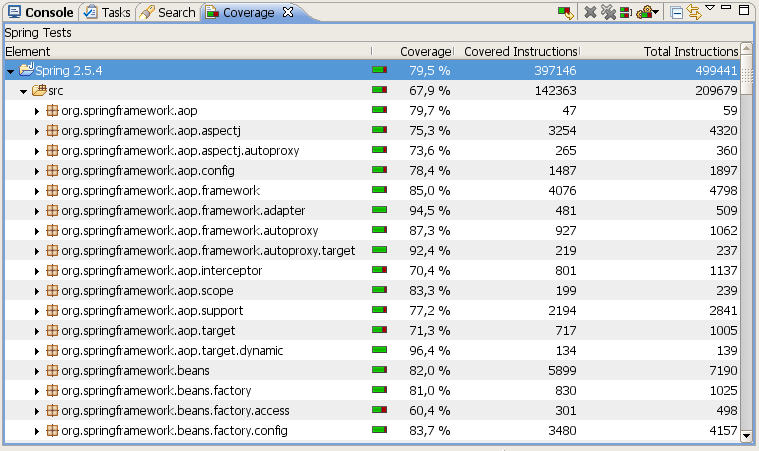Expand org.springframework.aop.config package

coord(37,171)
